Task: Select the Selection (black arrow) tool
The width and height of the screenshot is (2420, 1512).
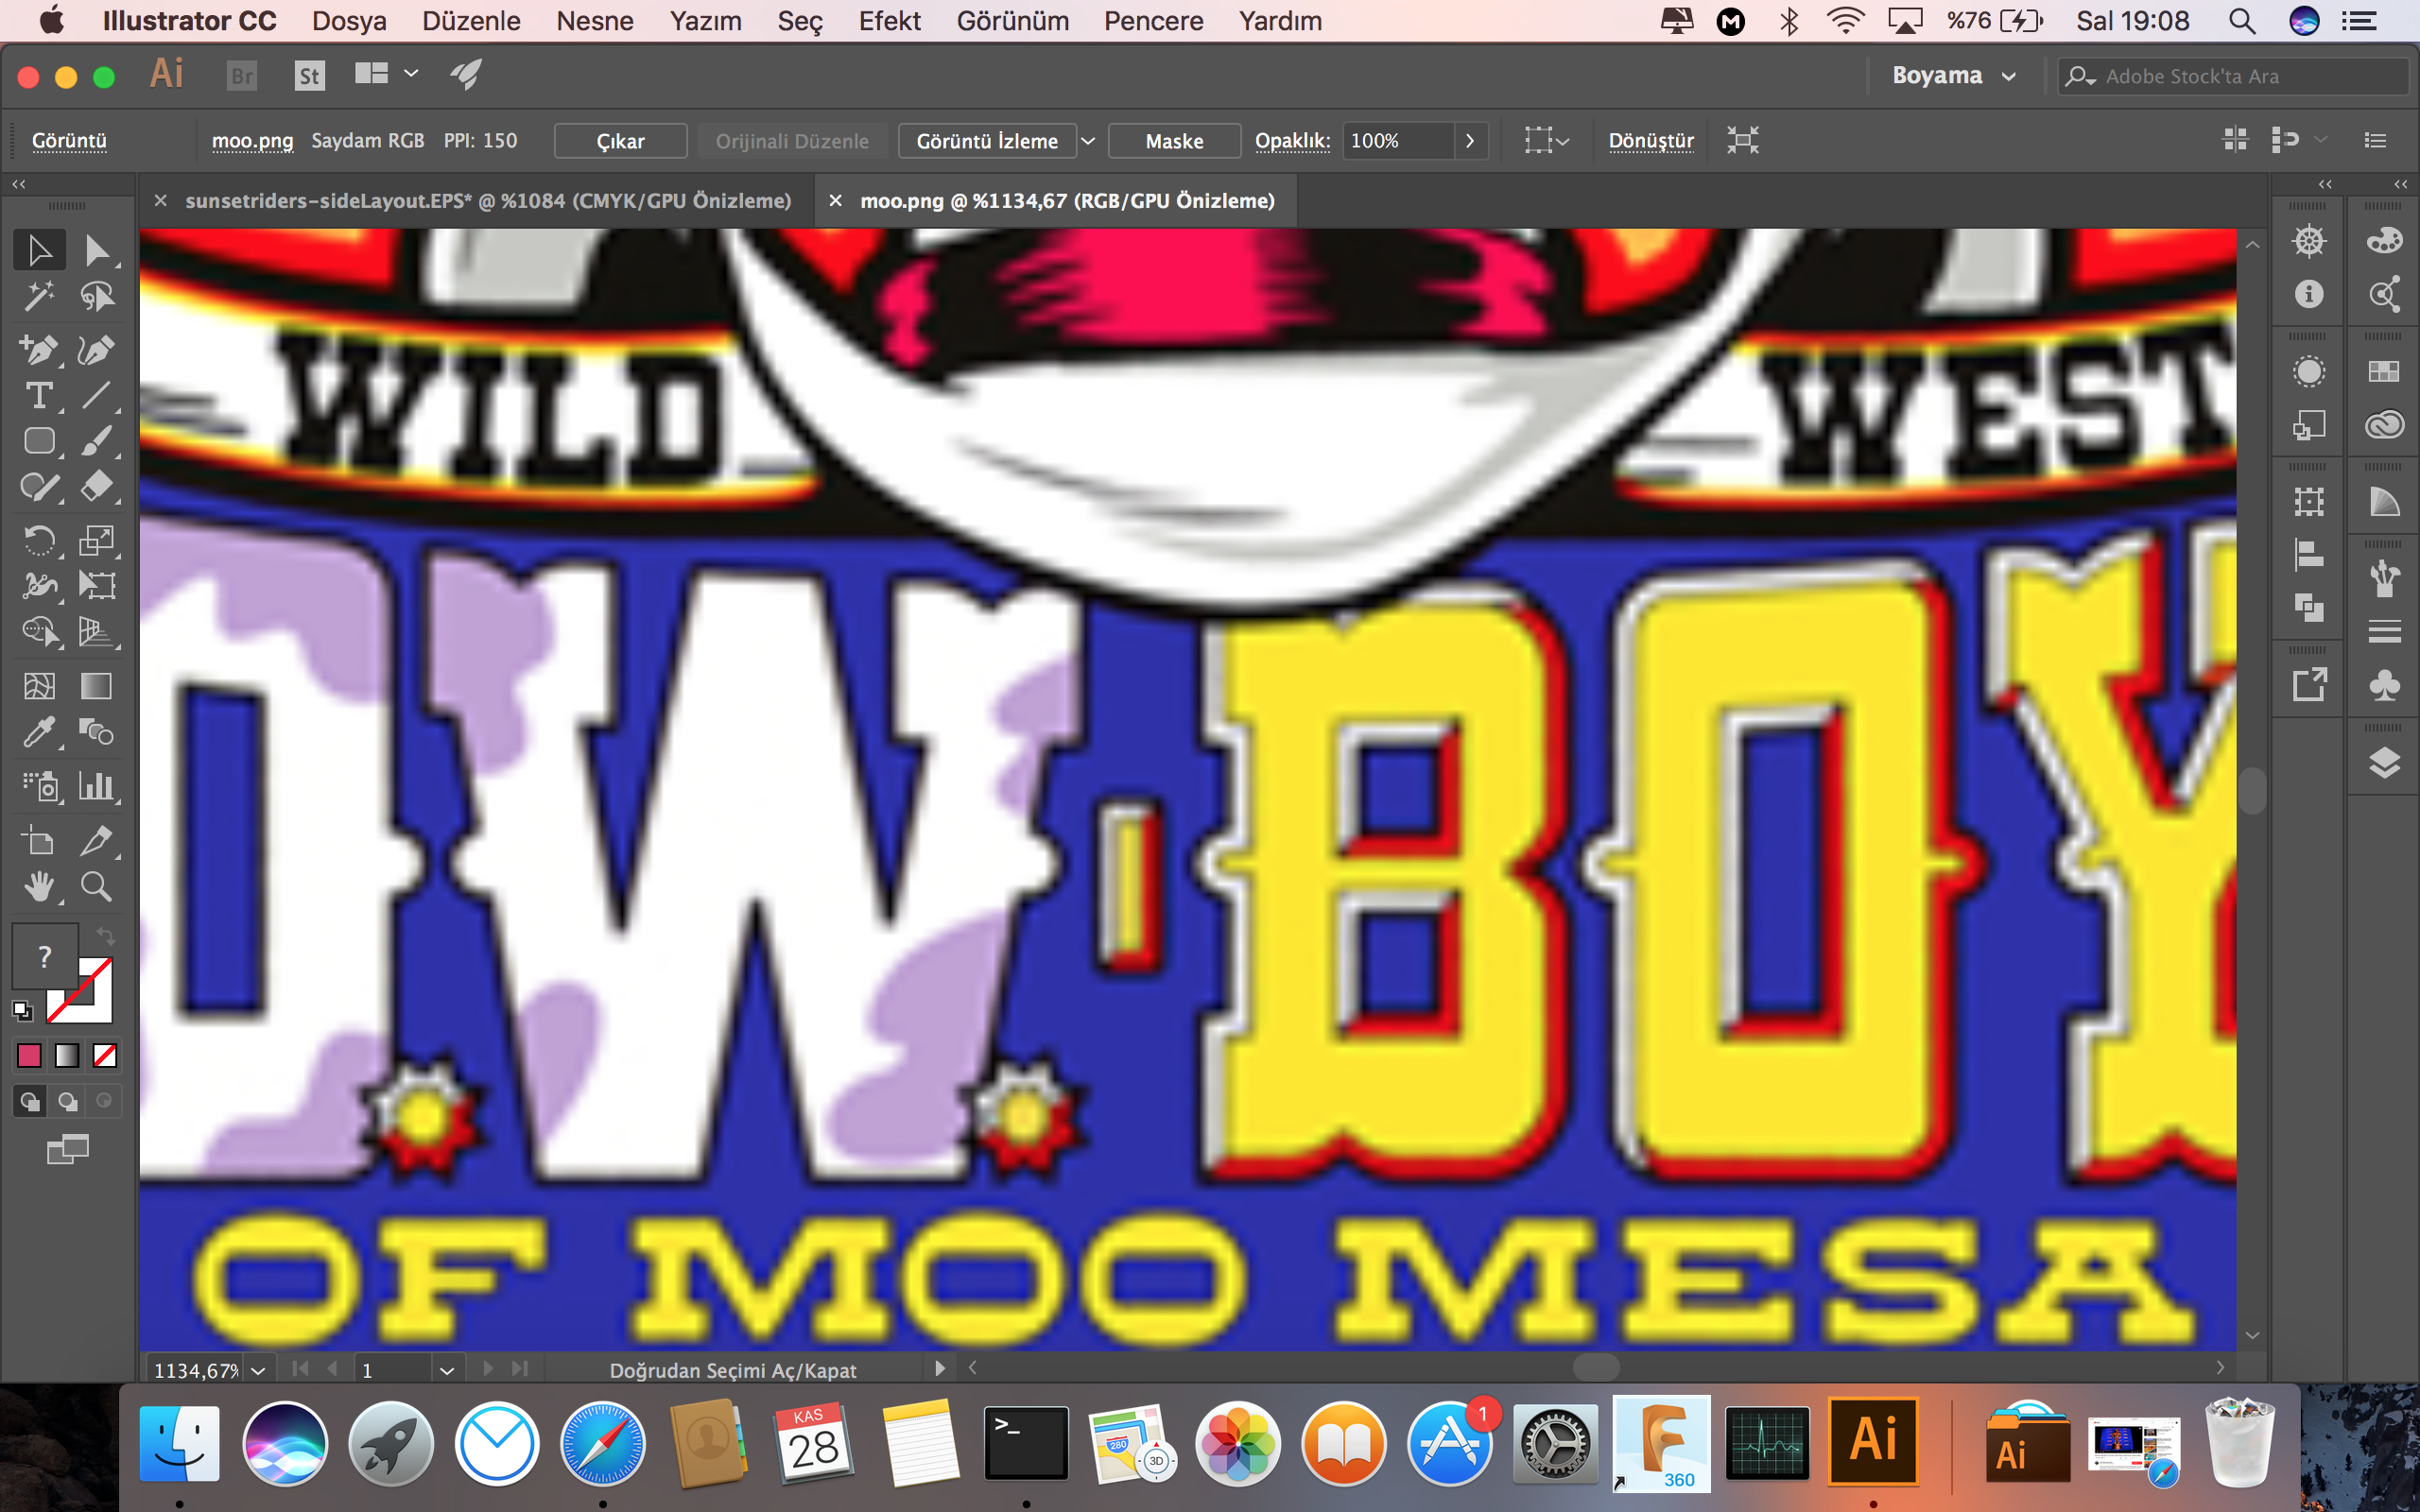Action: 40,250
